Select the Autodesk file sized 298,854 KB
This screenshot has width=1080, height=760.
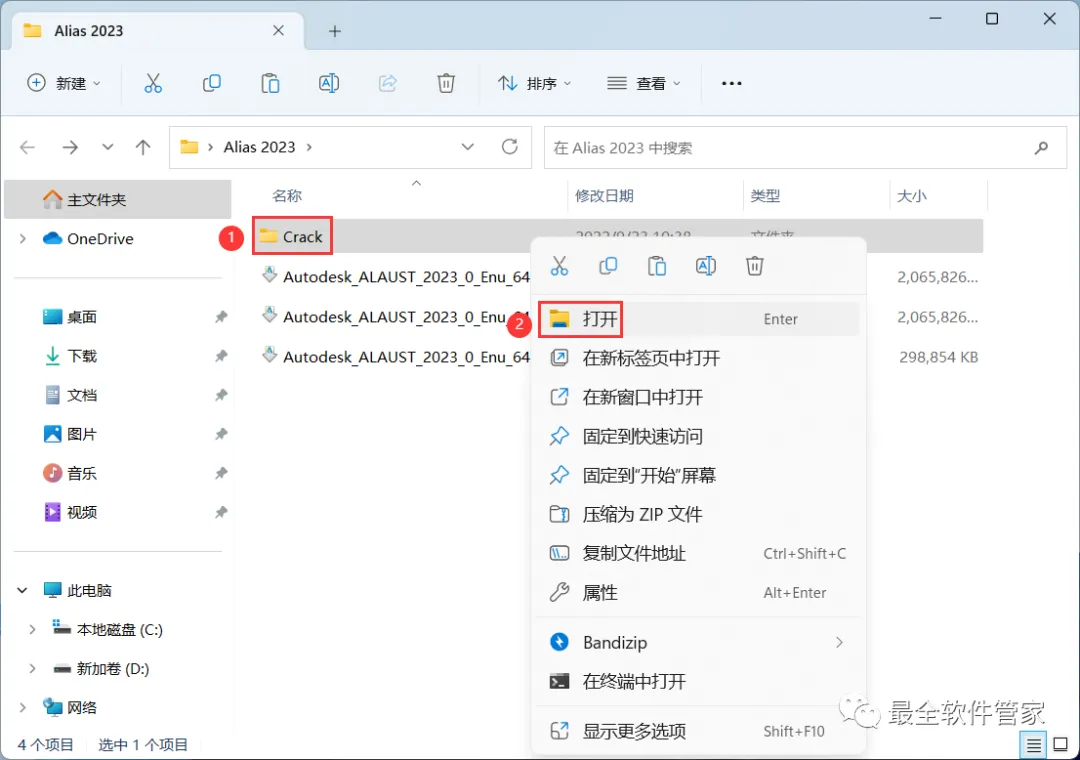pyautogui.click(x=406, y=357)
